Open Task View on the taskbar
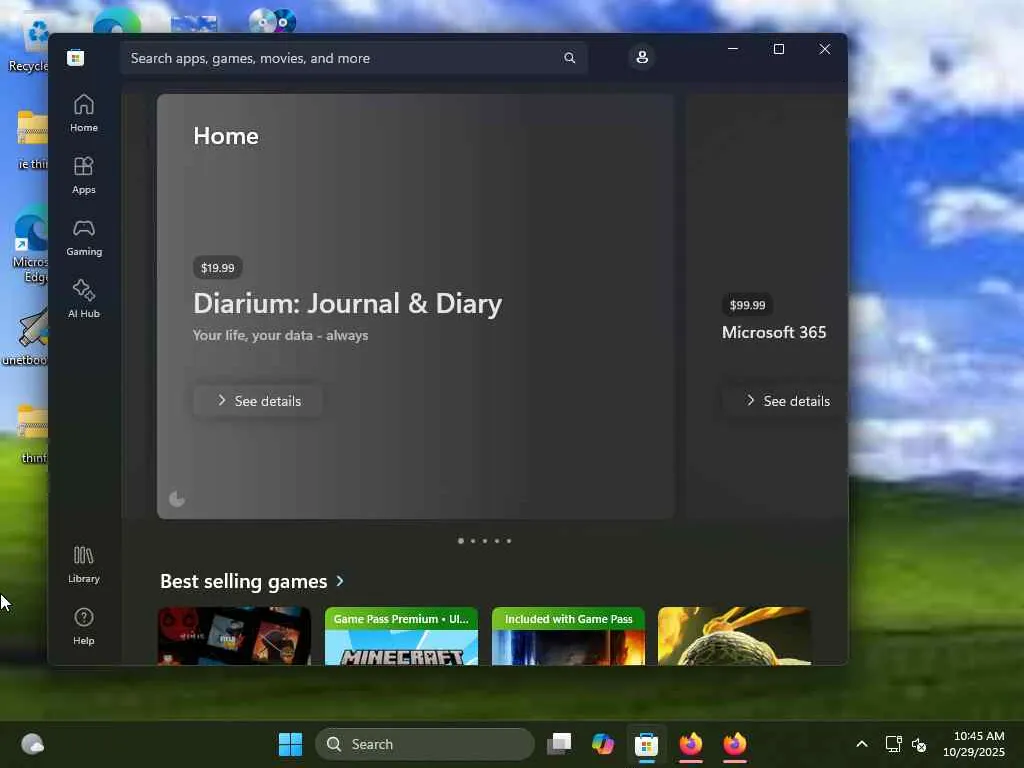Screen dimensions: 1024x768 tap(559, 744)
